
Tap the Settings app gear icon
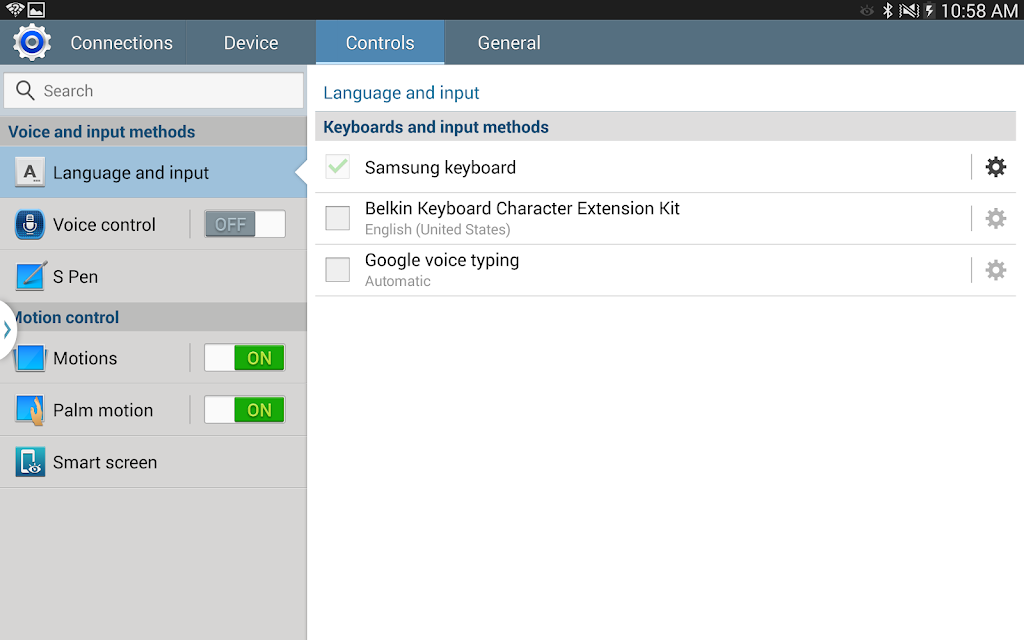point(31,42)
